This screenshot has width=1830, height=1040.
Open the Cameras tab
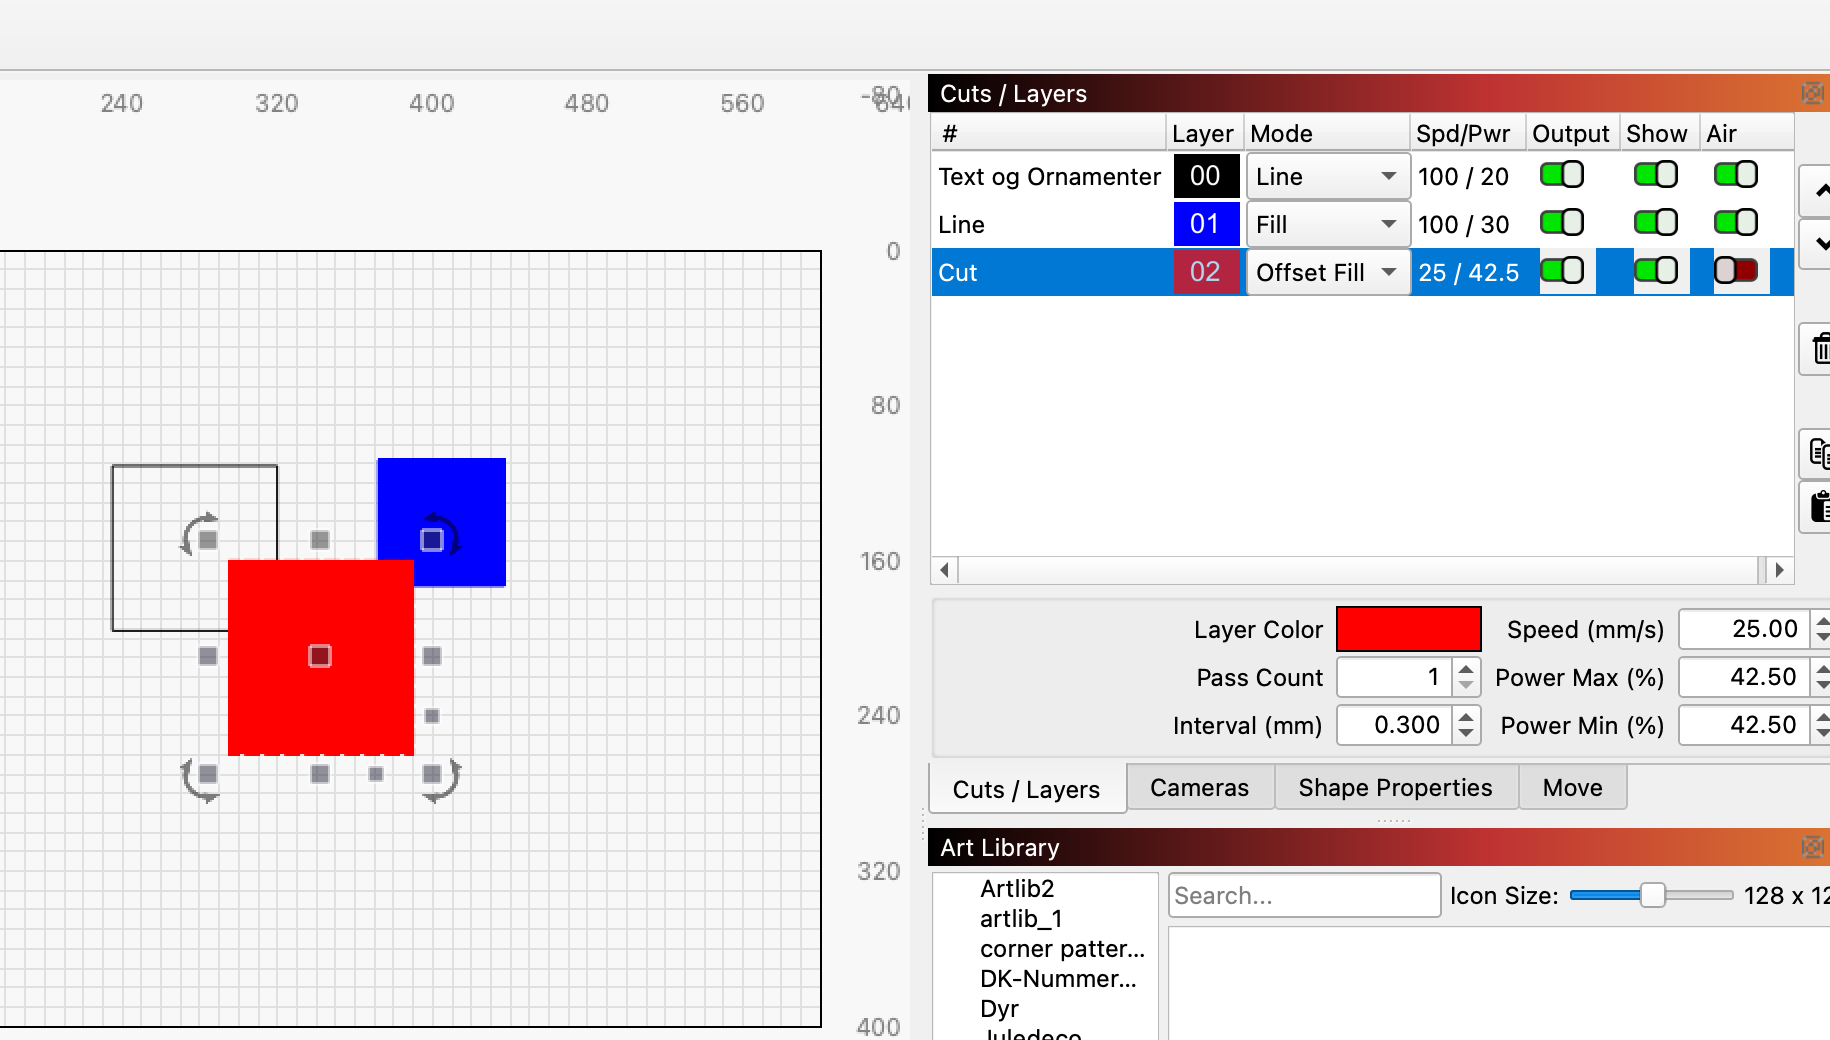(1199, 788)
